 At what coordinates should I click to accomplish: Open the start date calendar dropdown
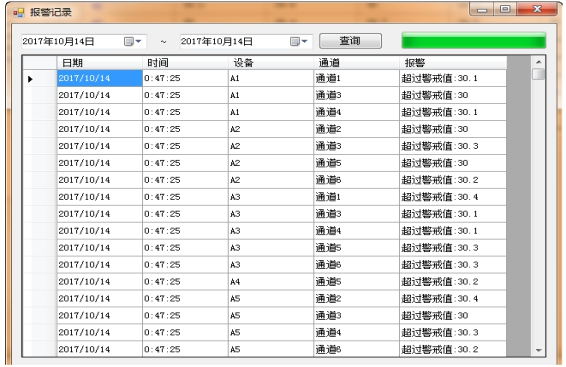click(133, 41)
